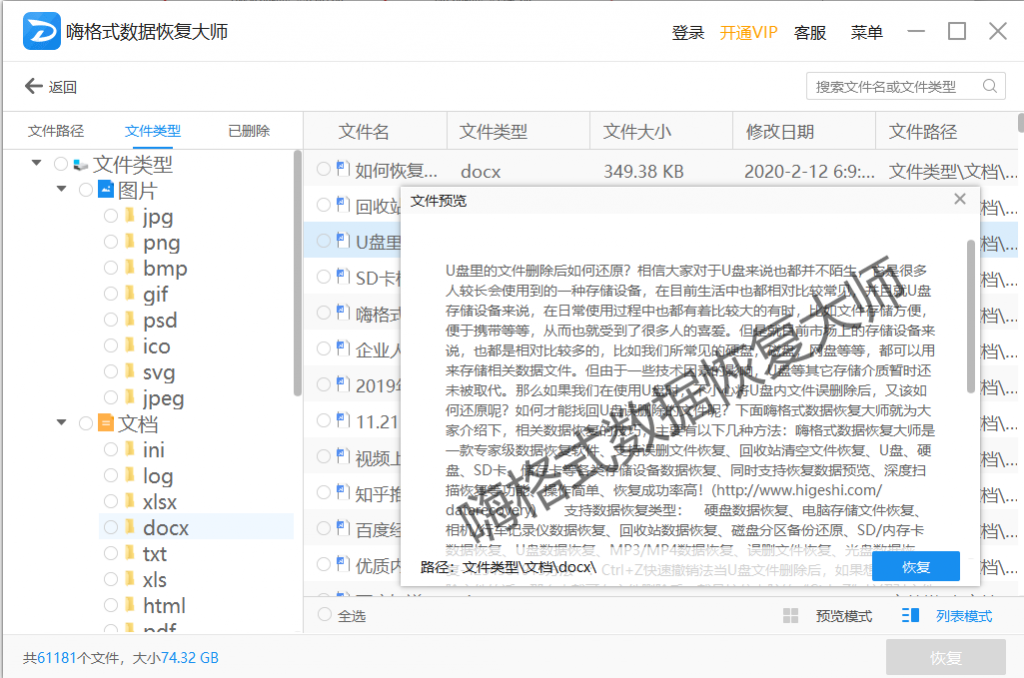Open 客服 customer service

tap(810, 32)
